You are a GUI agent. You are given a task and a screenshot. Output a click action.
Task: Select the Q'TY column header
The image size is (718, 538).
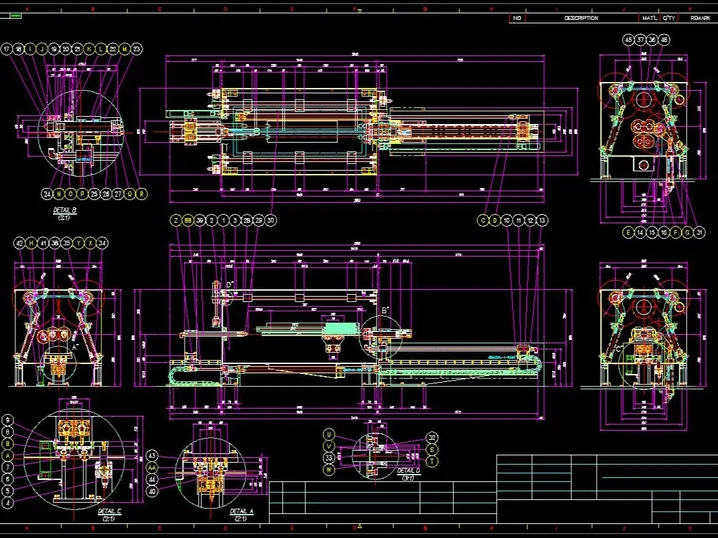click(x=669, y=18)
